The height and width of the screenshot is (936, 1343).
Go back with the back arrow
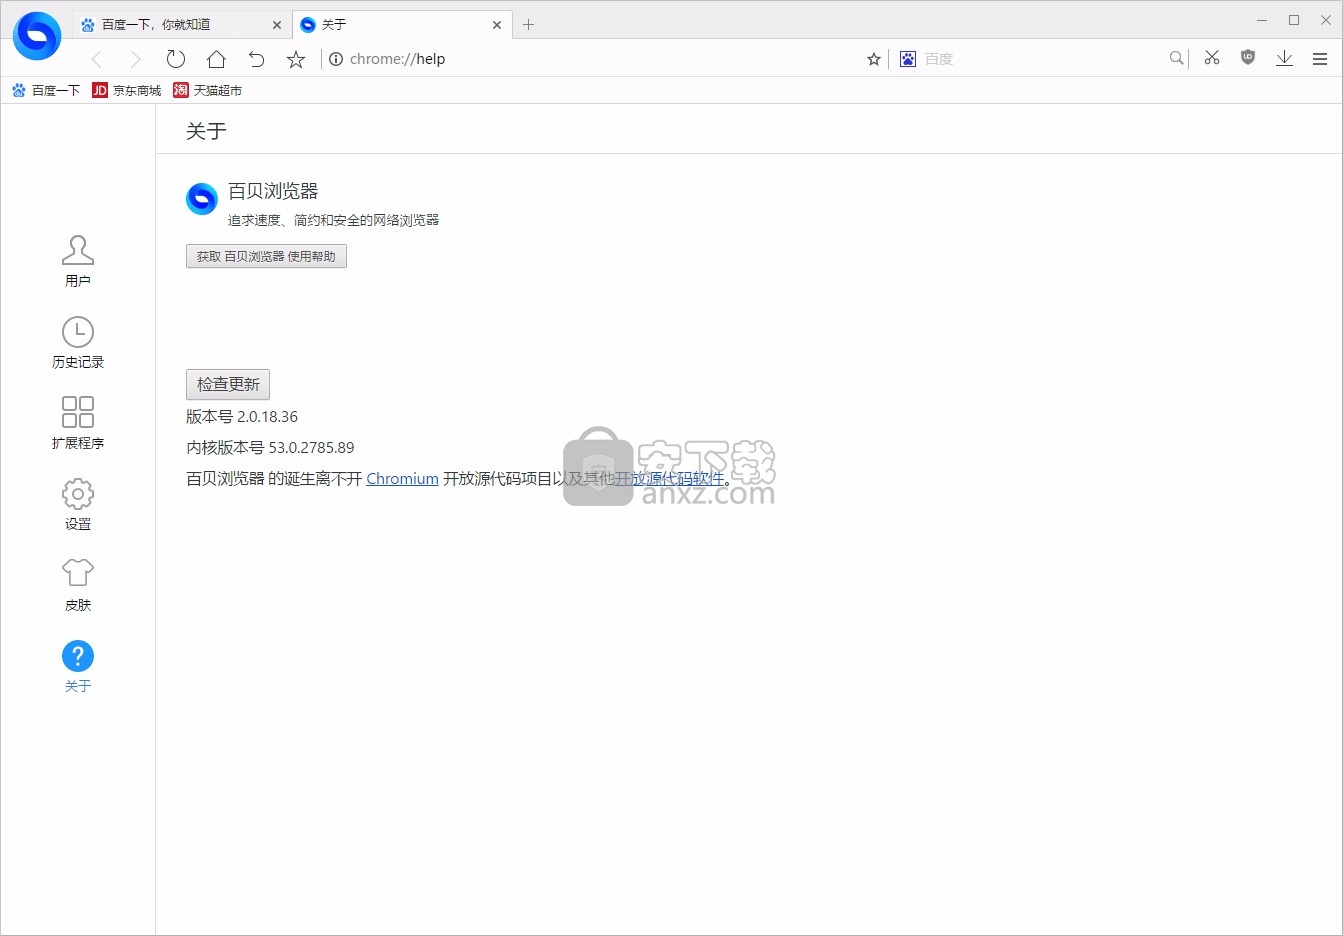tap(97, 59)
